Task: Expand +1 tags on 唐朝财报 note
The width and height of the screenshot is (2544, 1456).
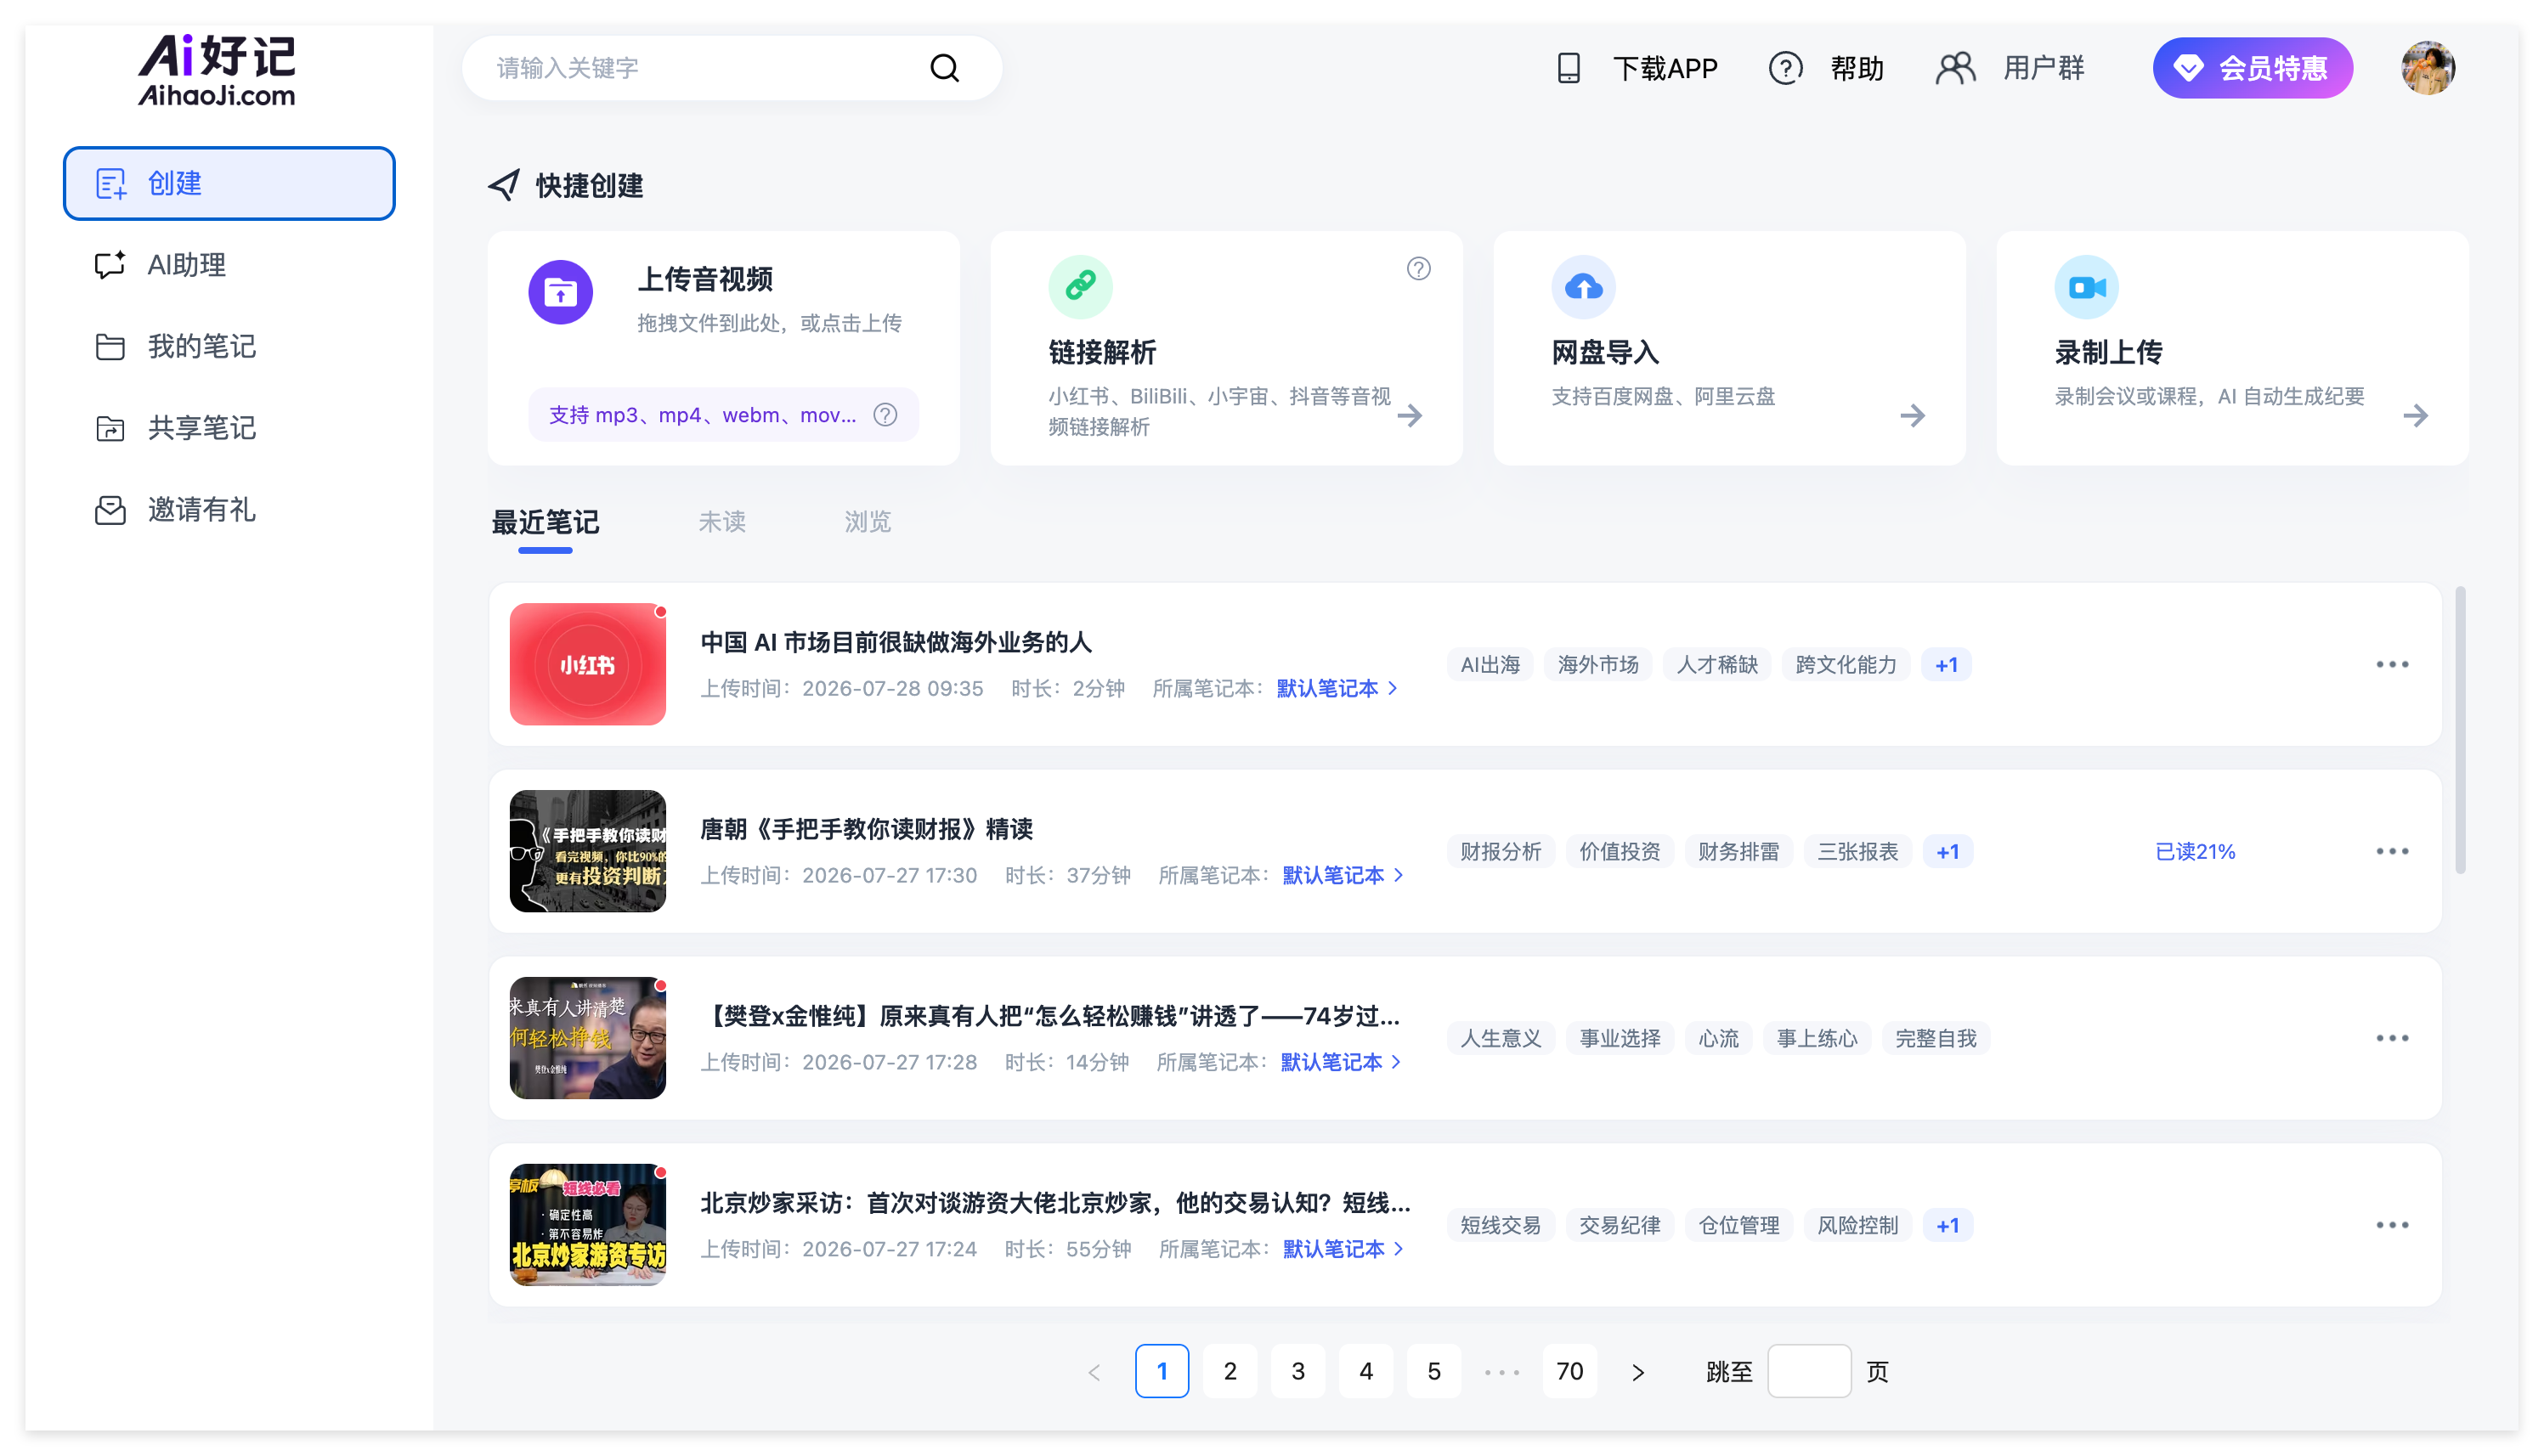Action: click(x=1947, y=852)
